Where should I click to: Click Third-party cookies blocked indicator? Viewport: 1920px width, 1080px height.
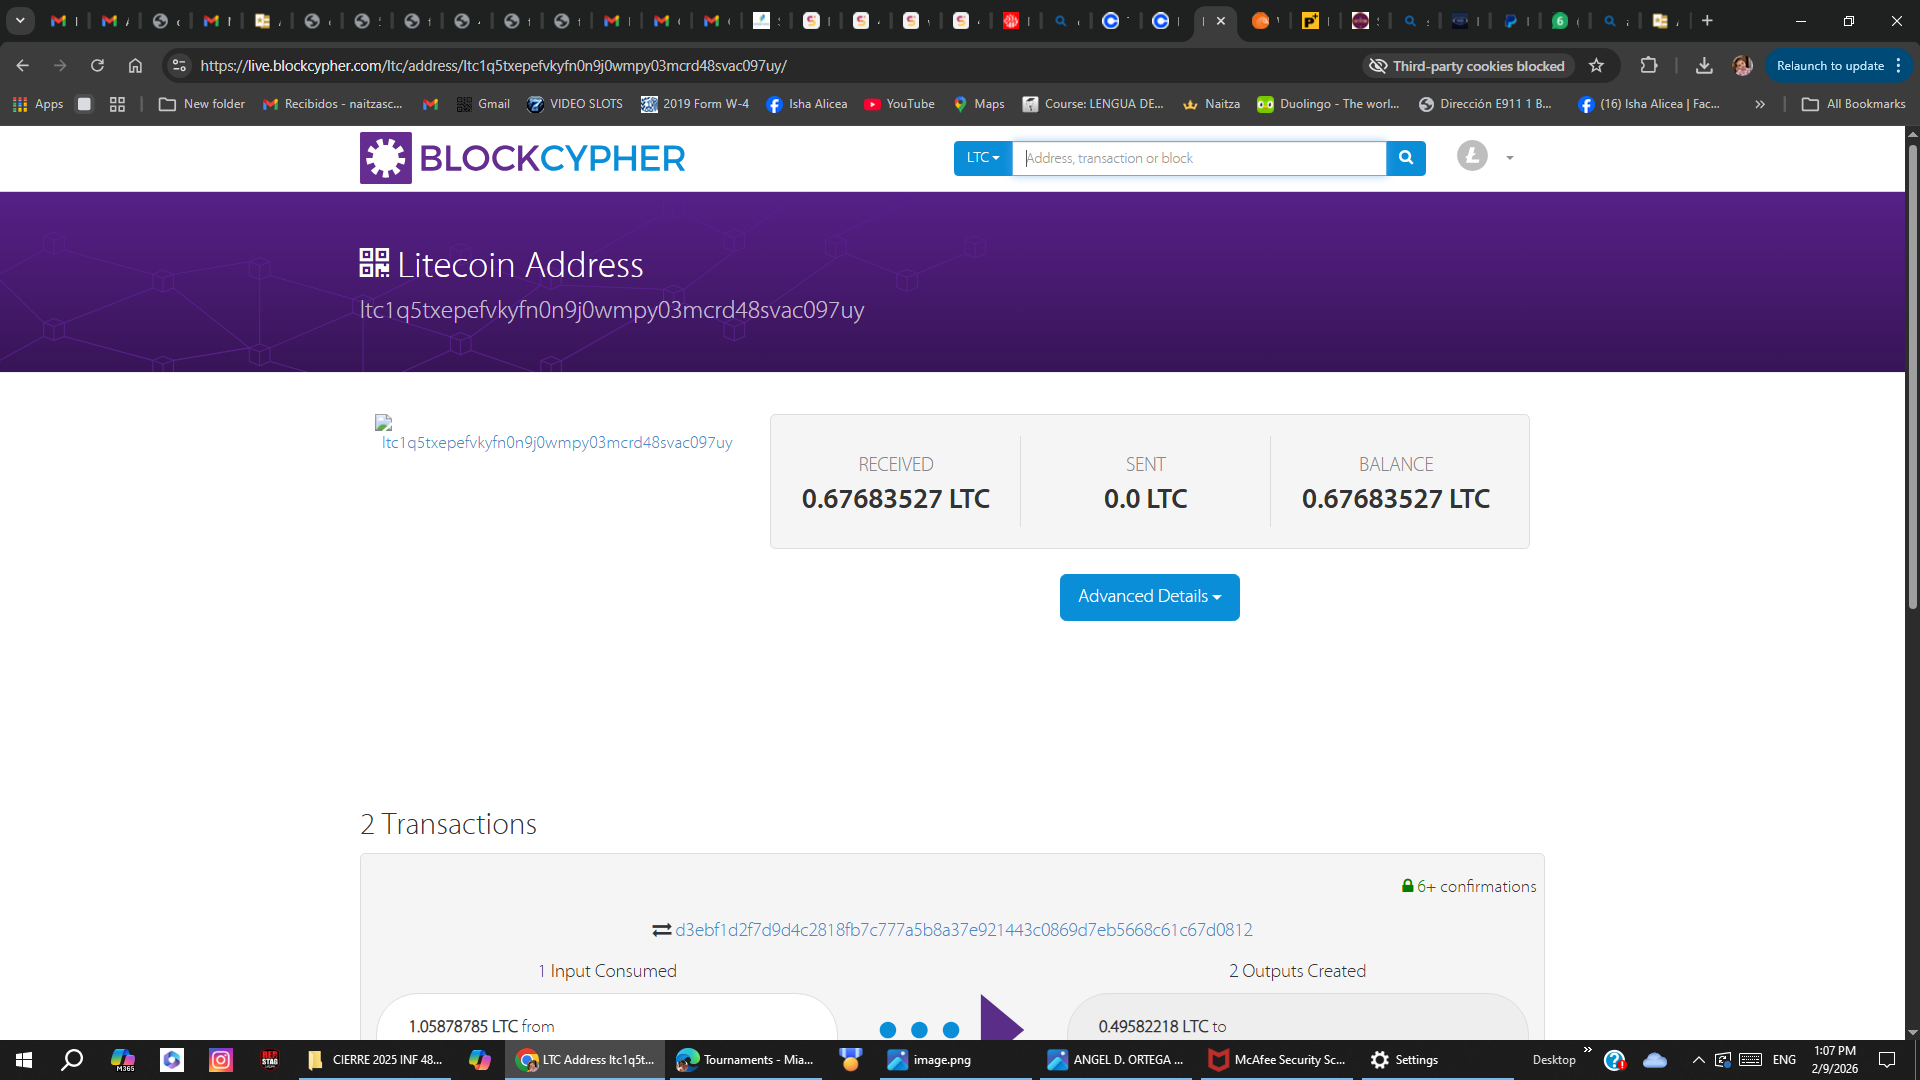tap(1467, 66)
